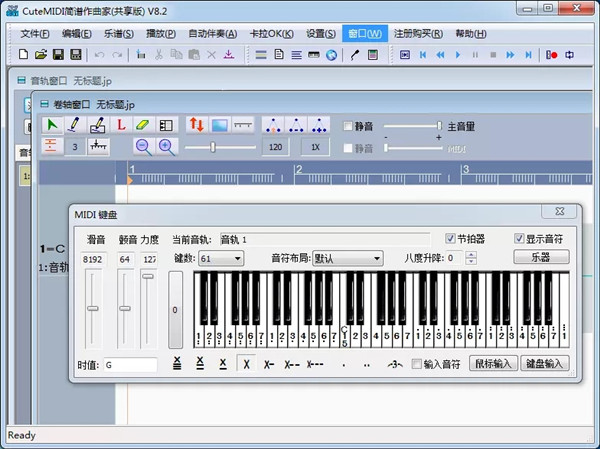Create a new file via toolbar icon
The height and width of the screenshot is (449, 600).
(23, 55)
